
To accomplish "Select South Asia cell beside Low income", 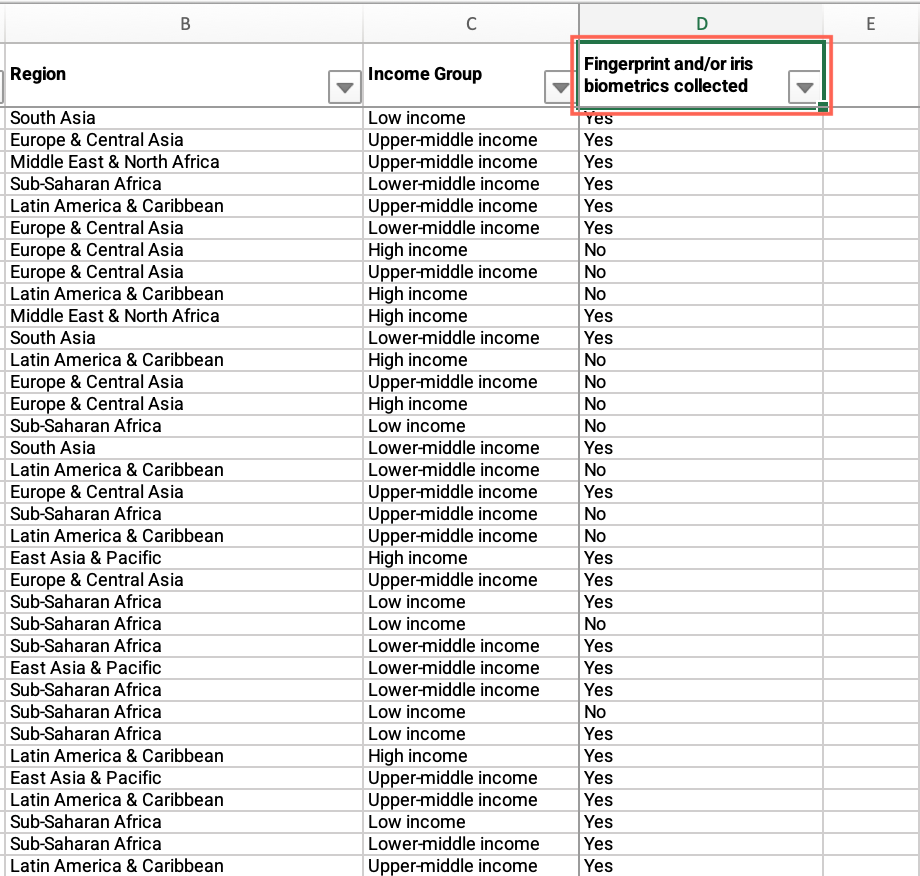I will pyautogui.click(x=184, y=118).
